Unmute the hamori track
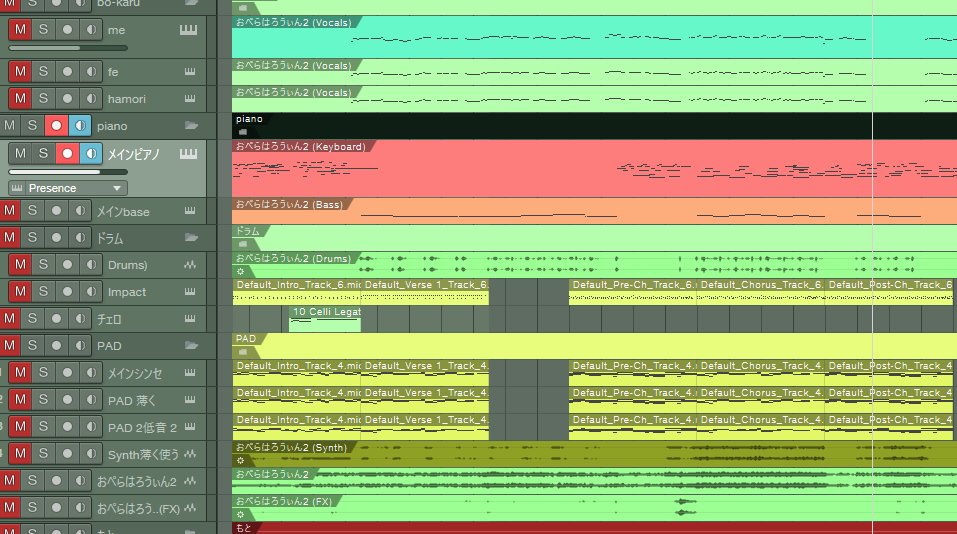The image size is (957, 534). pos(20,98)
